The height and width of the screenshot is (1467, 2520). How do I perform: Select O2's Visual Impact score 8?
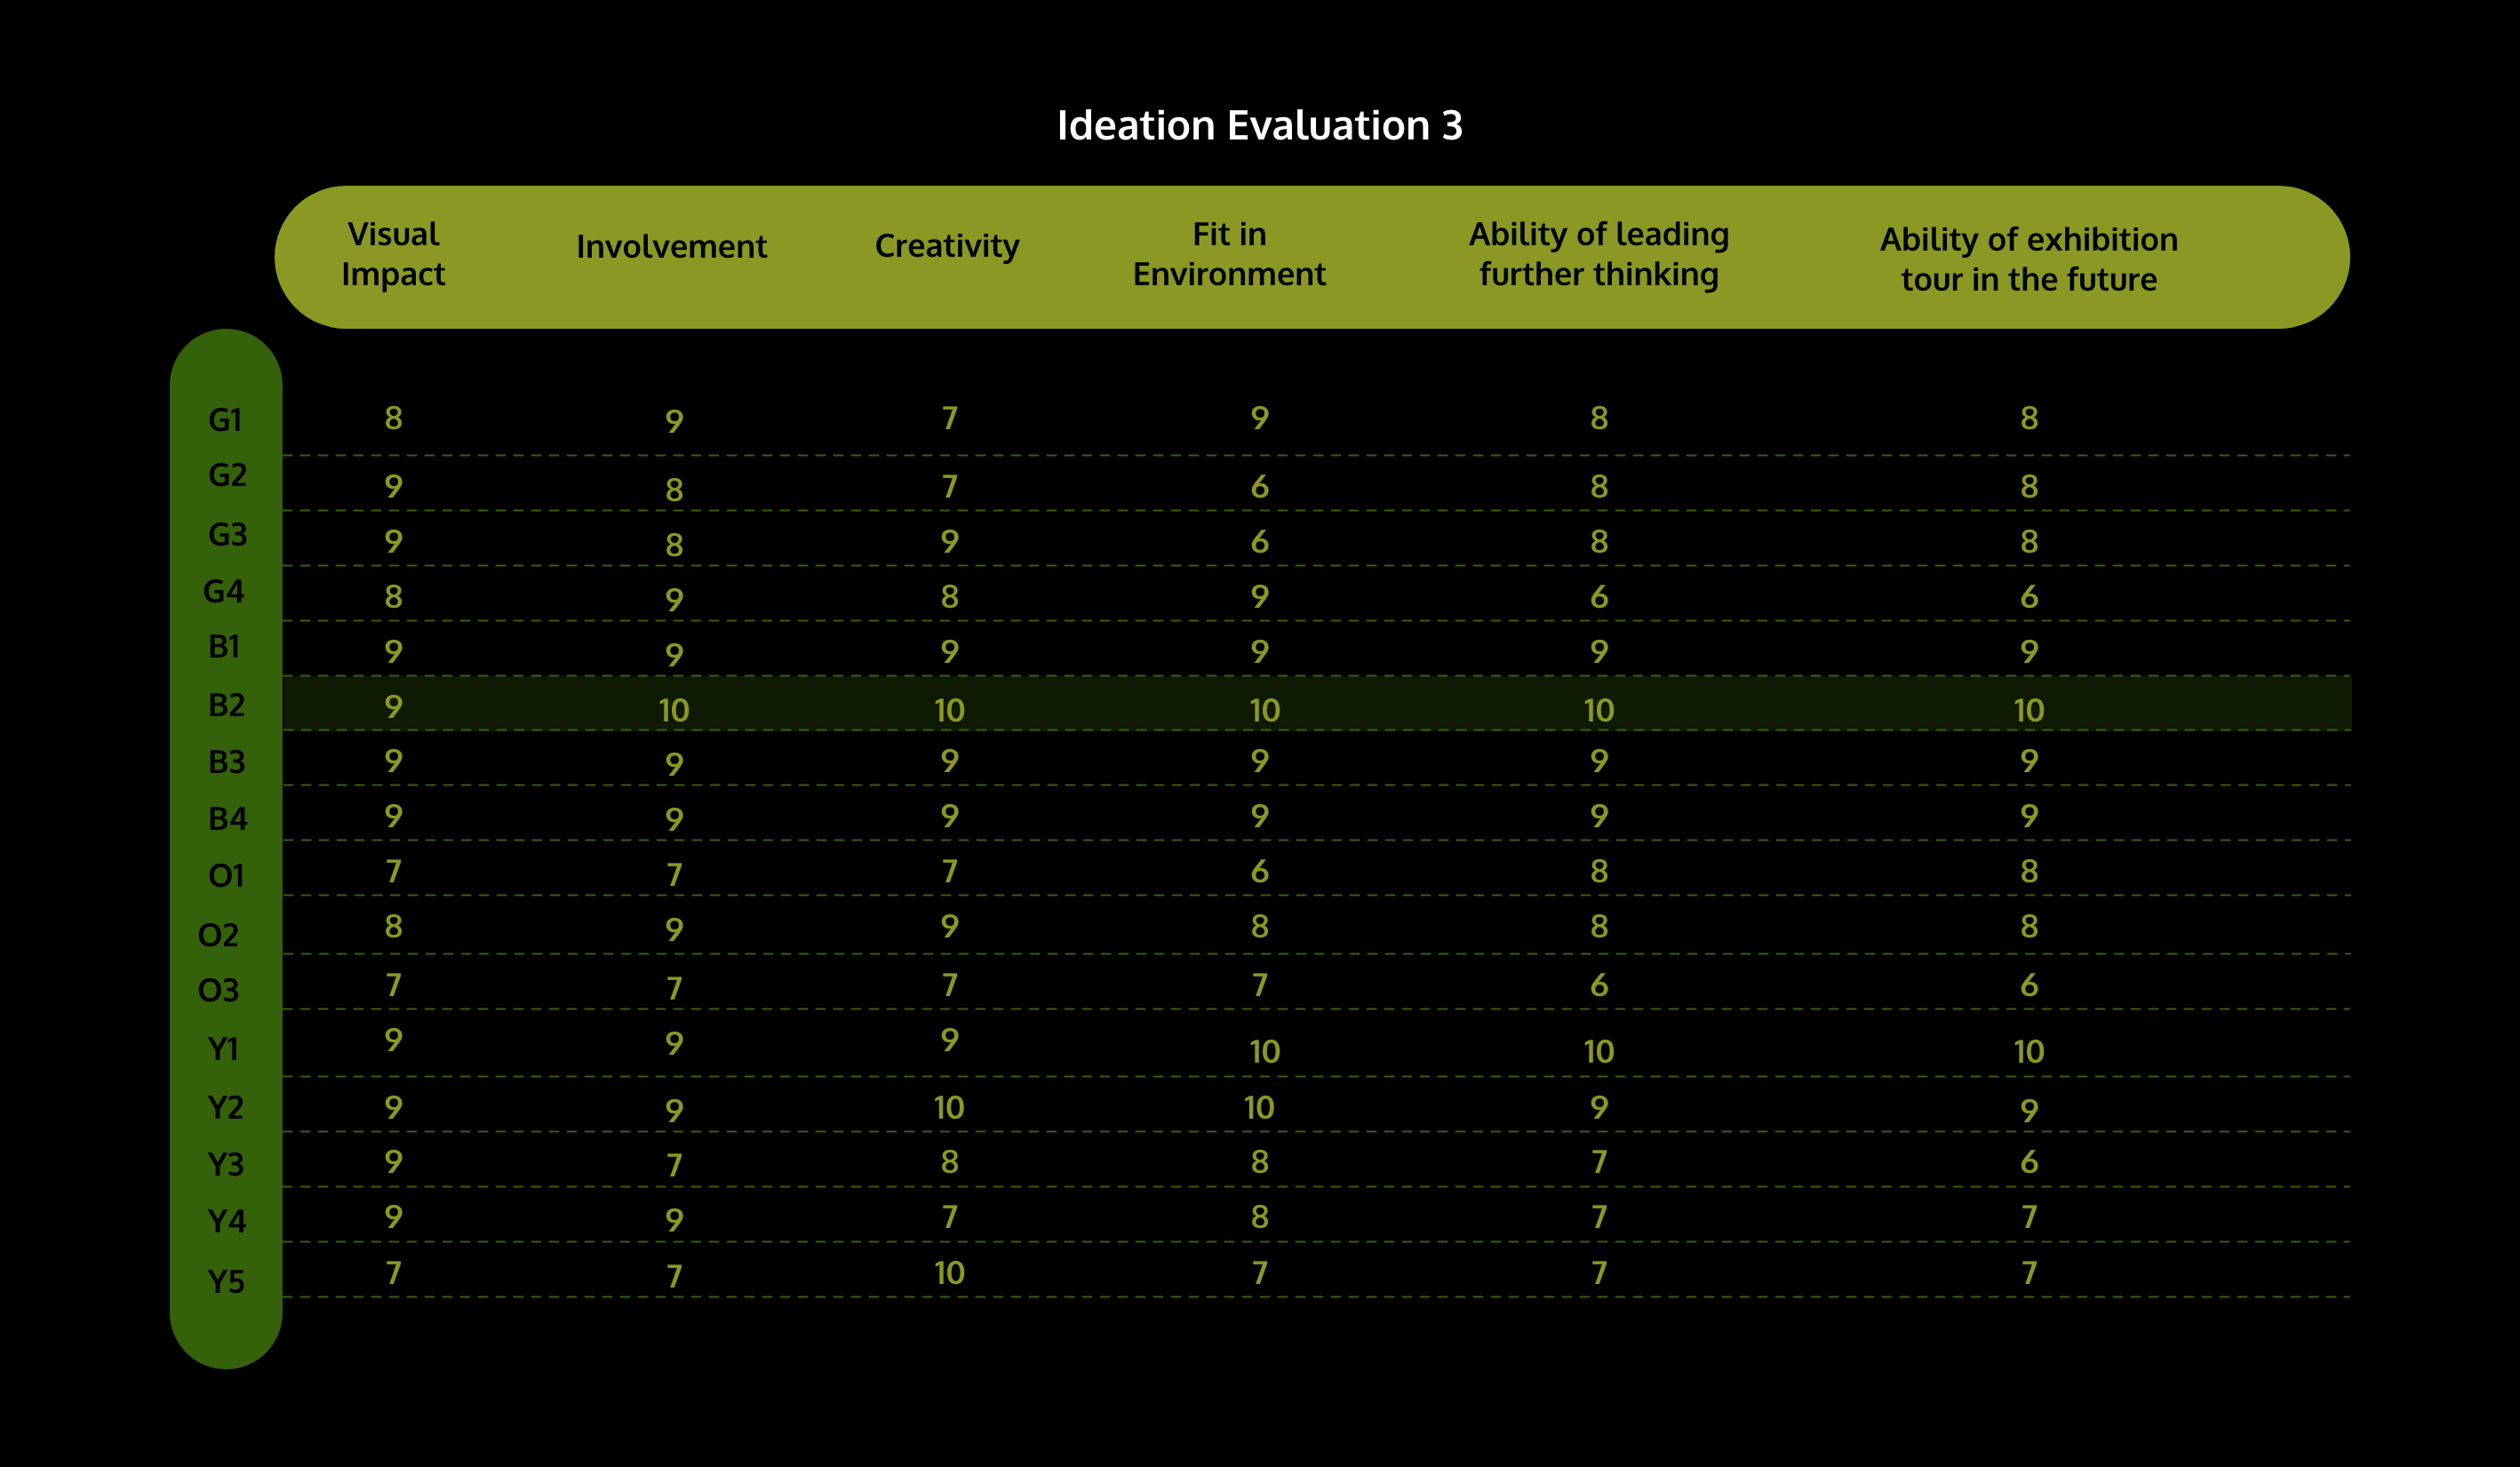(x=393, y=927)
